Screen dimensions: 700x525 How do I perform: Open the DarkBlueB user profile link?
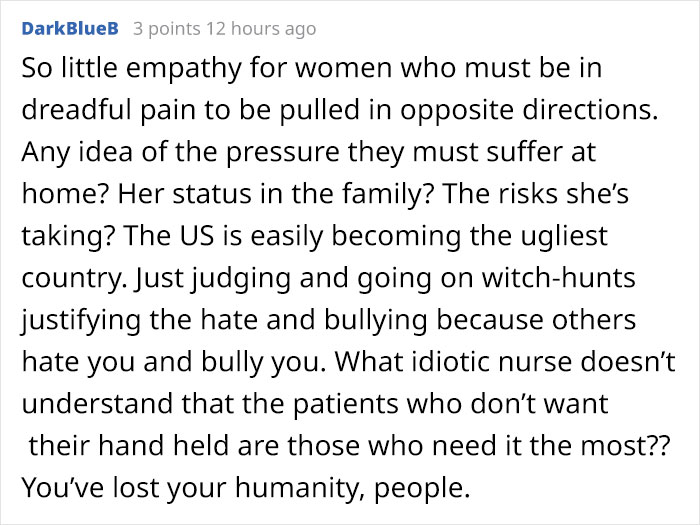pyautogui.click(x=70, y=29)
